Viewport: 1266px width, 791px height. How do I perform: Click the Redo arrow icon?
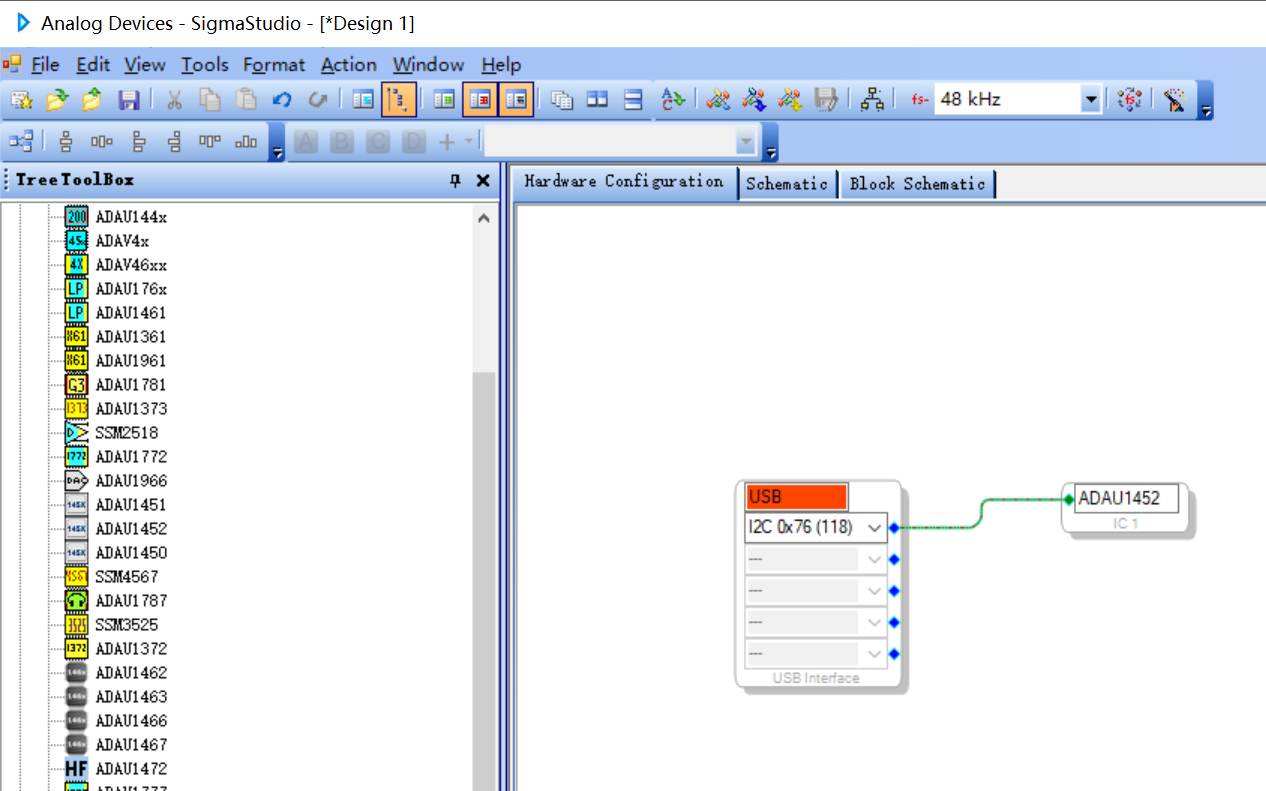point(318,100)
